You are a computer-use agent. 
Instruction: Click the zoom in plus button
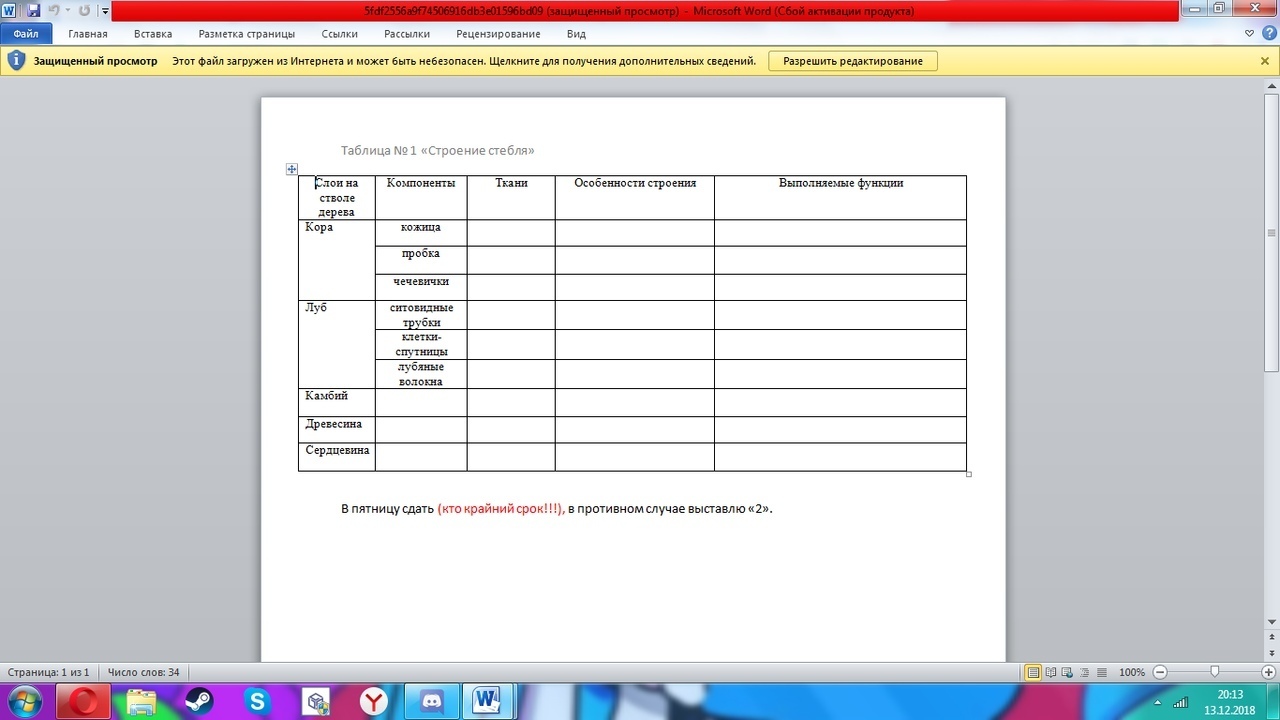1269,672
